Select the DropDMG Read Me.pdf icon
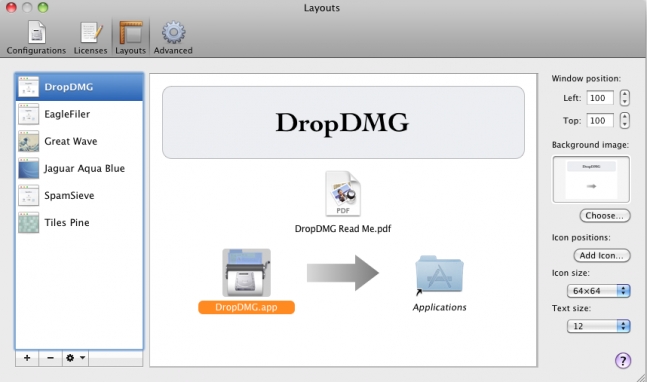Image resolution: width=647 pixels, height=382 pixels. tap(343, 194)
